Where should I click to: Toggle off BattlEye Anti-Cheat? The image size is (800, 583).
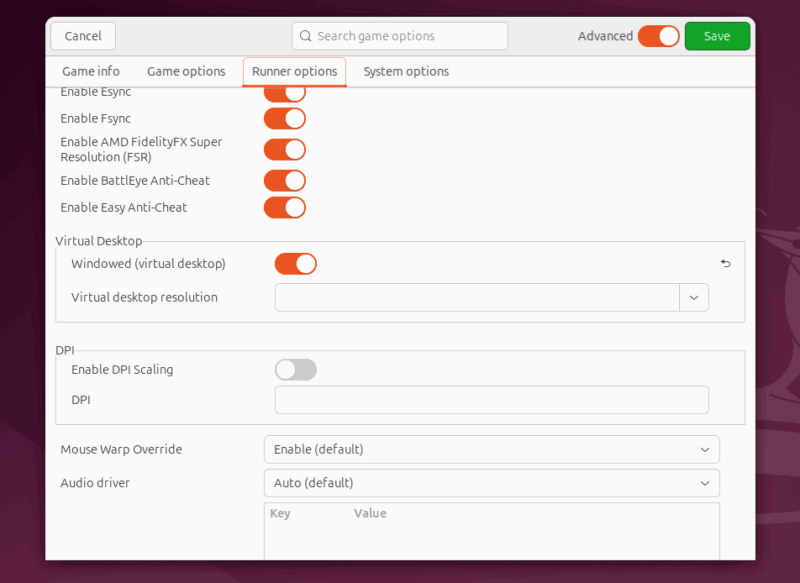click(x=285, y=180)
